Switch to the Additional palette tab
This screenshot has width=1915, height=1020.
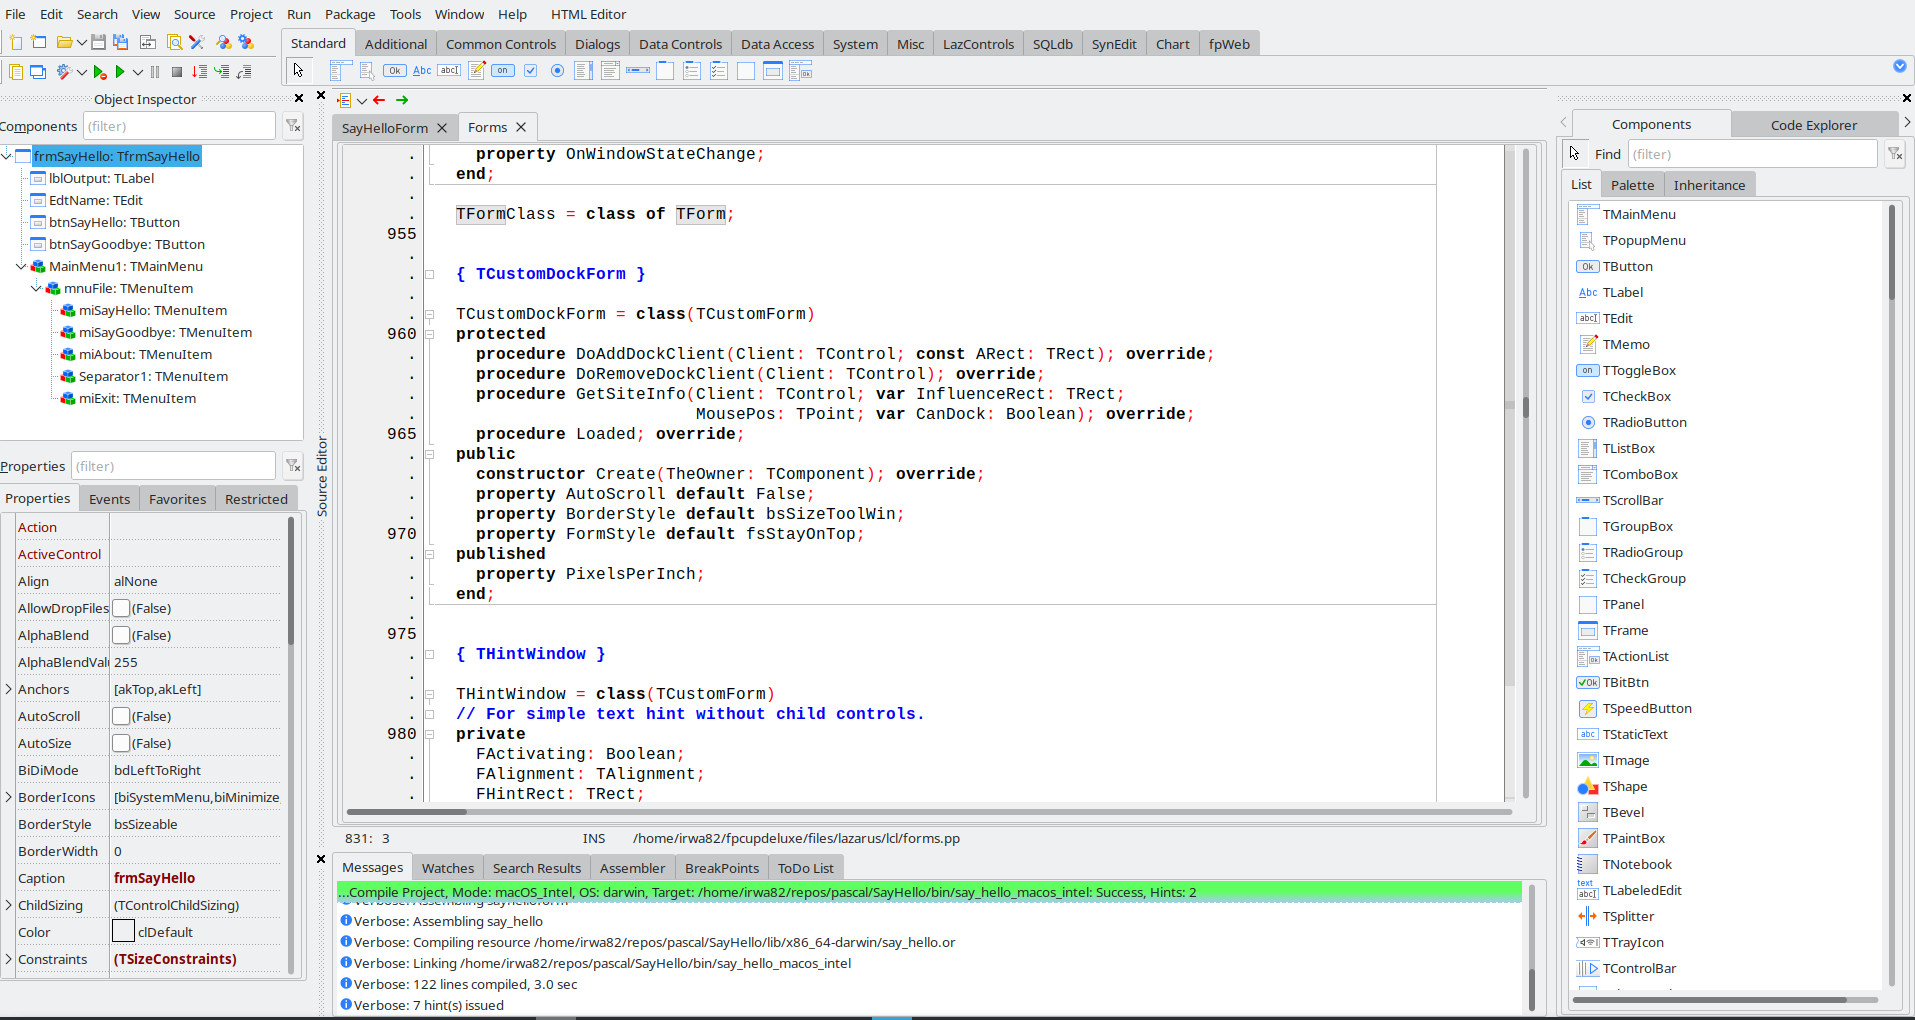tap(396, 44)
